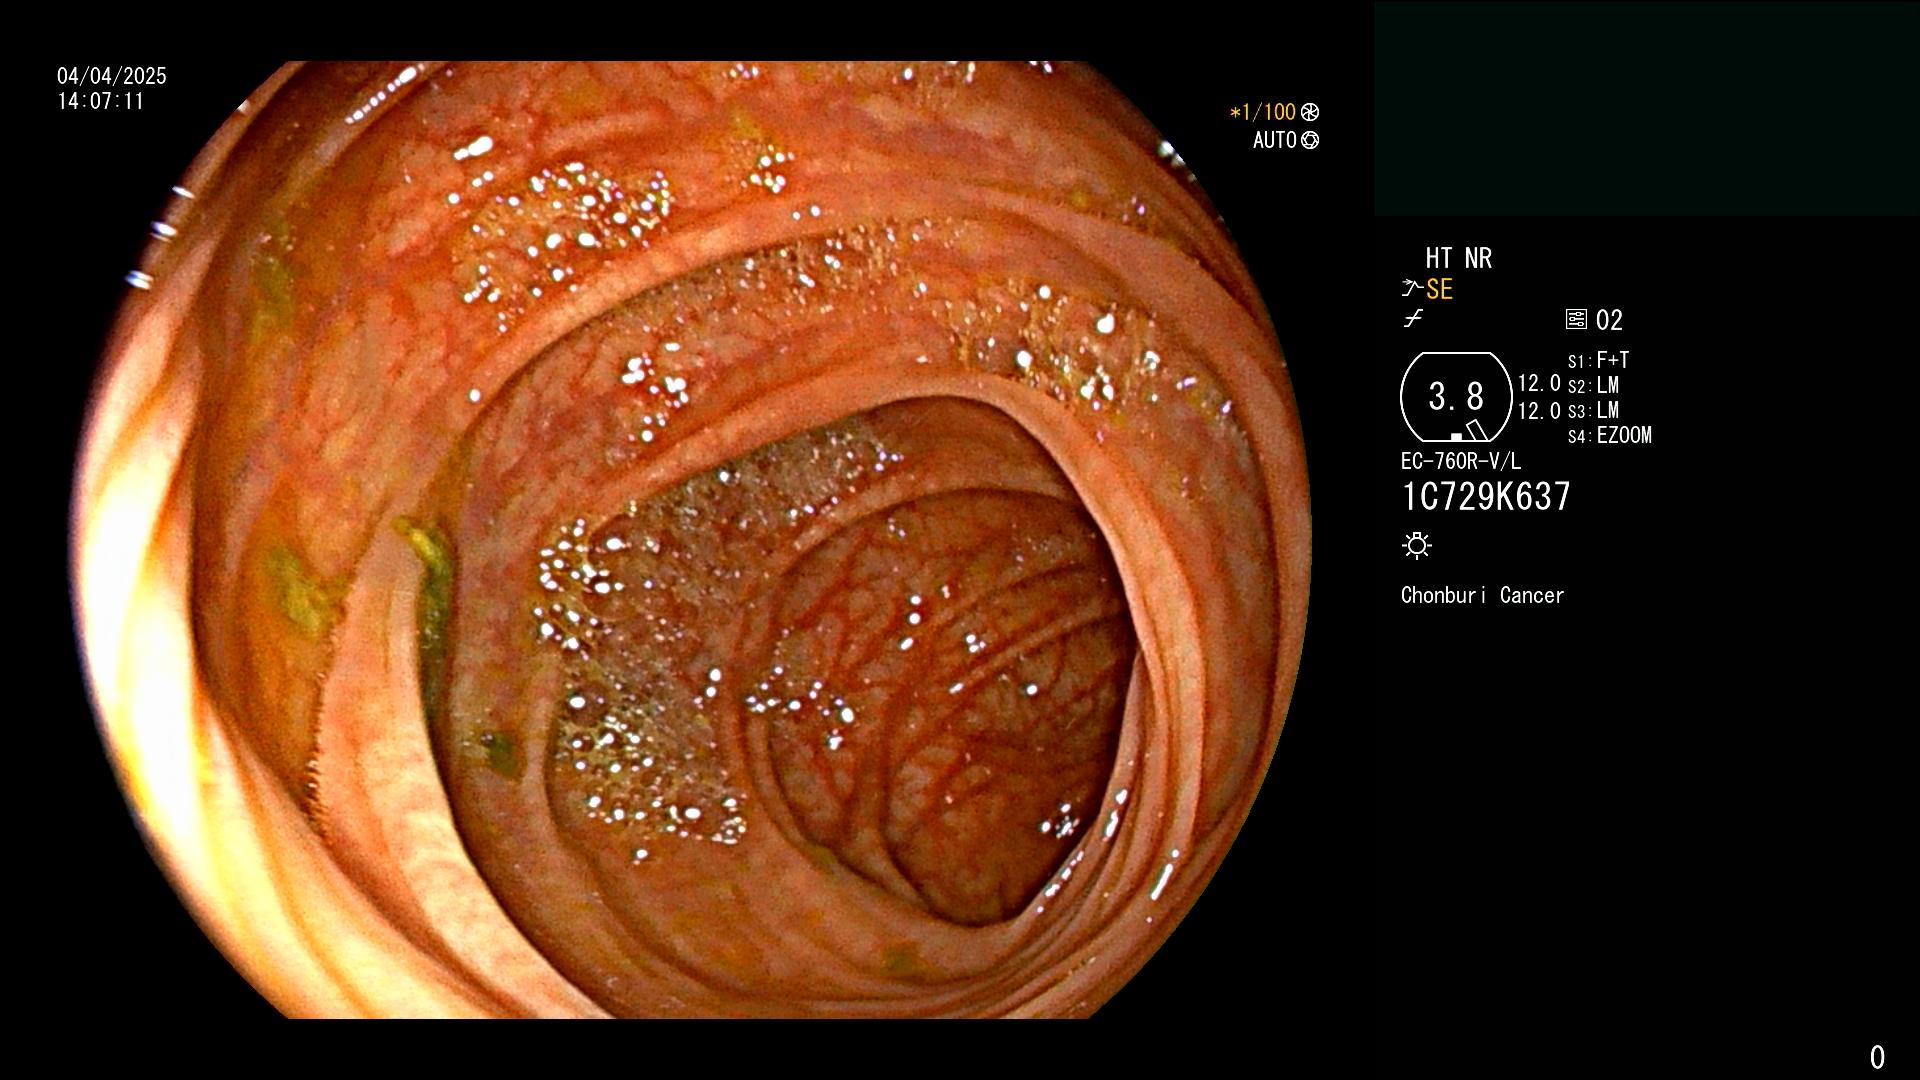Viewport: 1920px width, 1080px height.
Task: Click the scope bending indicator showing 3.8
Action: [x=1456, y=397]
